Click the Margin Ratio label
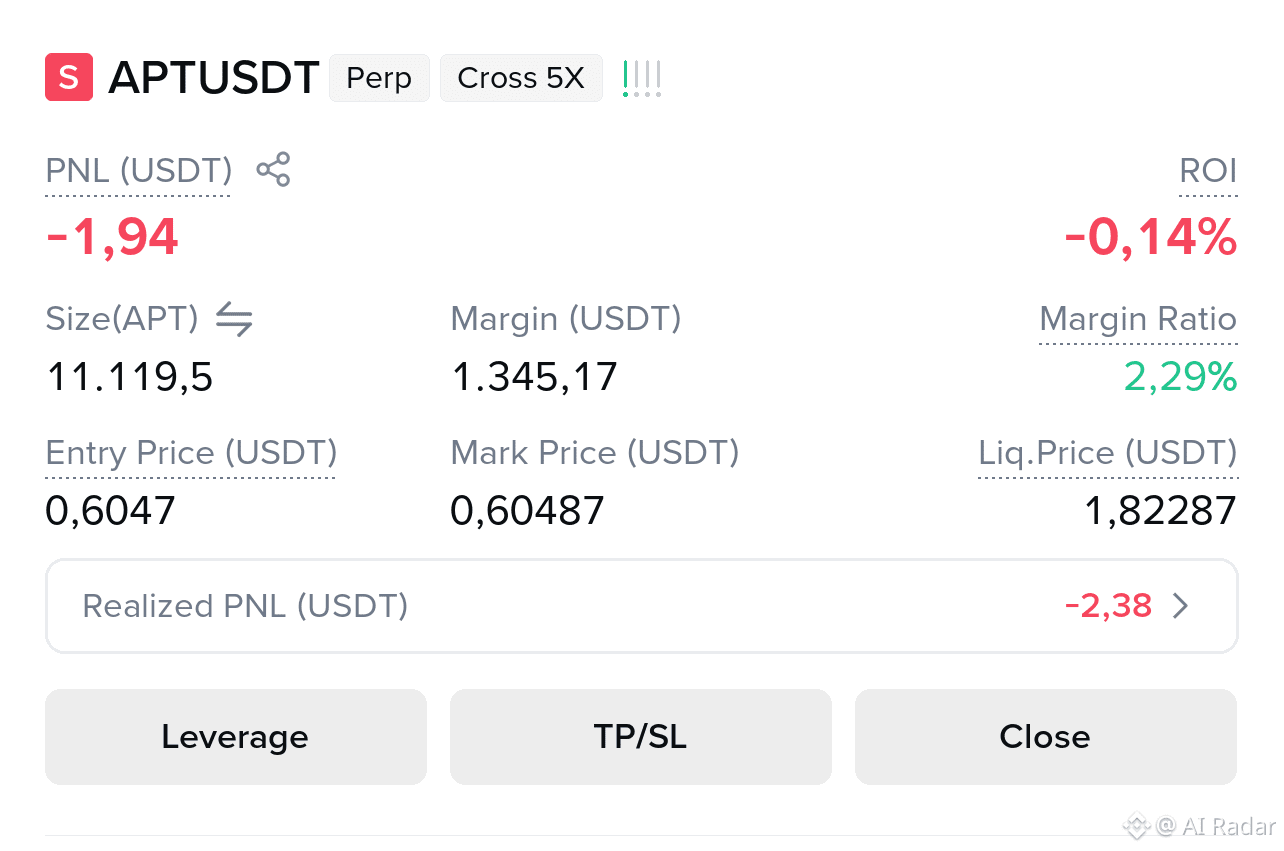The height and width of the screenshot is (851, 1284). point(1138,319)
